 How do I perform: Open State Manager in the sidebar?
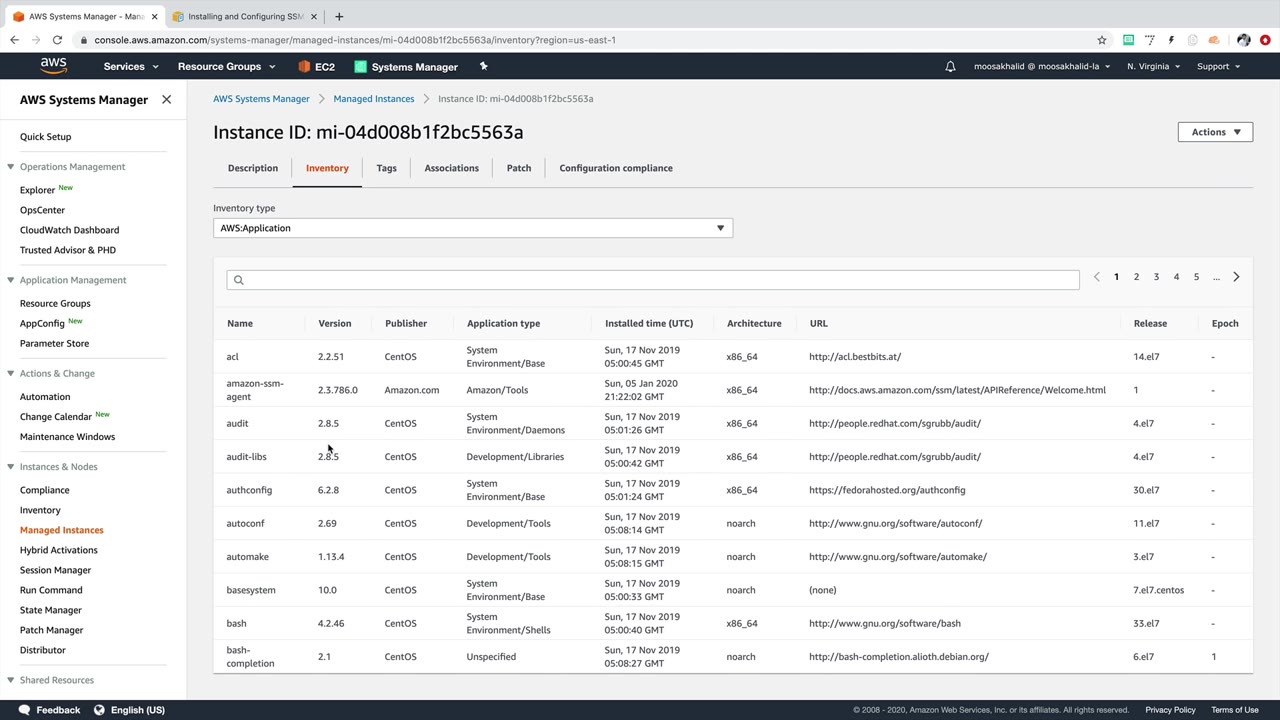coord(50,610)
